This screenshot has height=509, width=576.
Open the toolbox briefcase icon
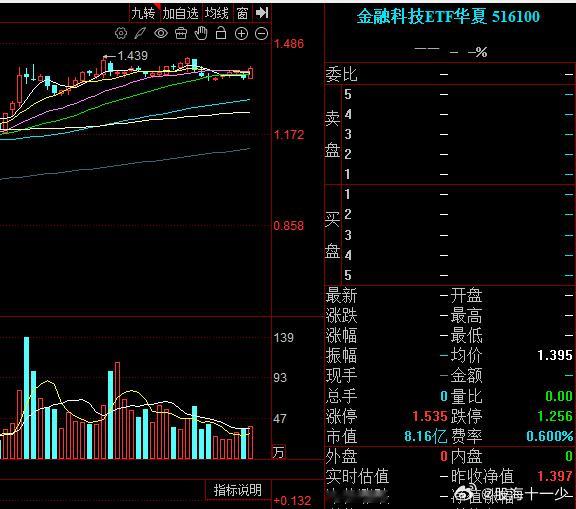181,33
